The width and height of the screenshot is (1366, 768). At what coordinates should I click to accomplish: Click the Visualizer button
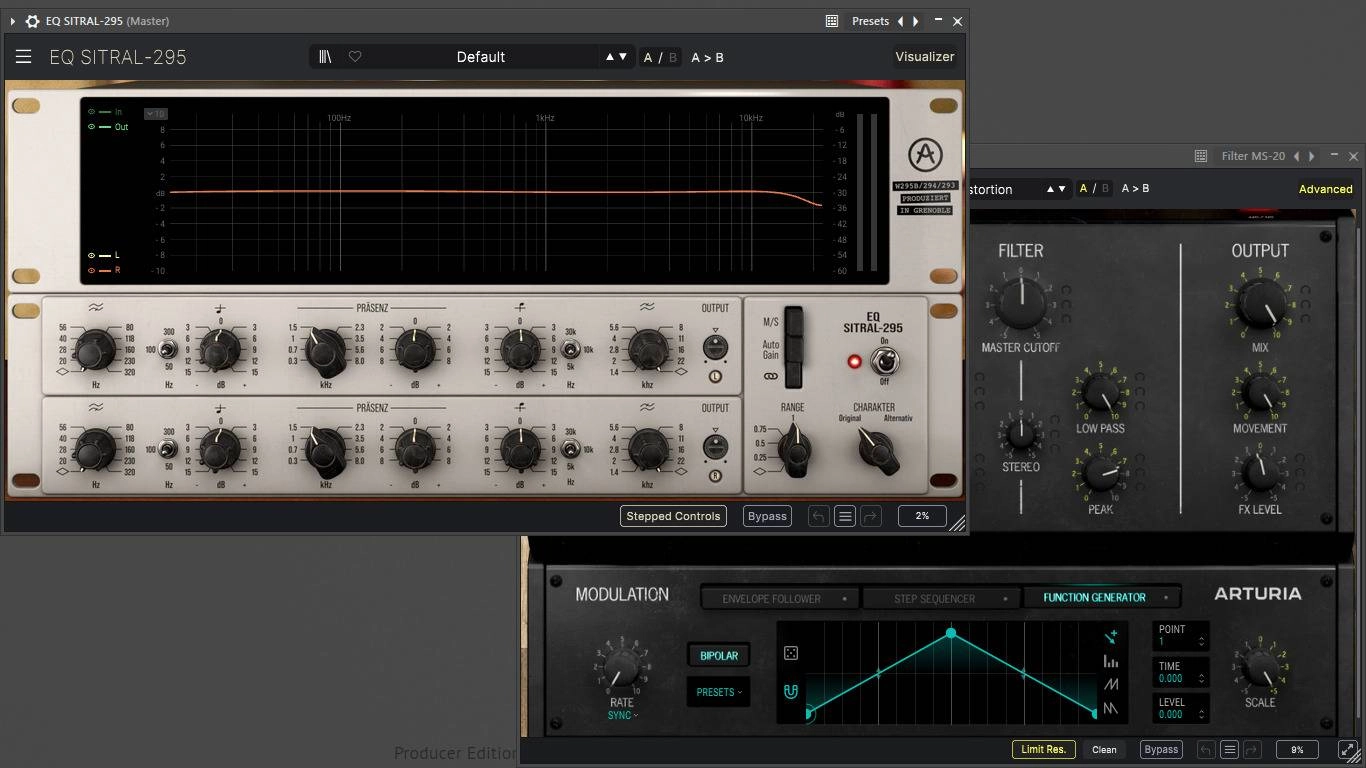[924, 57]
